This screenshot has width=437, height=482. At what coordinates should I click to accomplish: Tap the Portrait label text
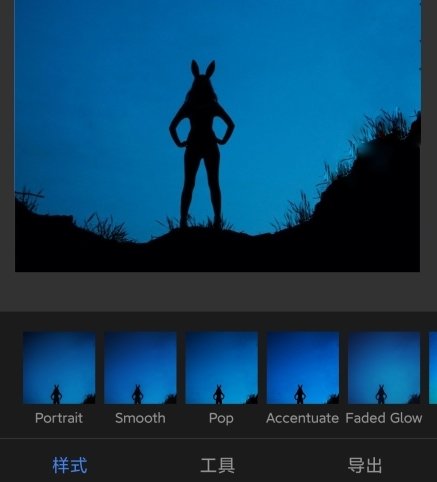click(x=59, y=418)
